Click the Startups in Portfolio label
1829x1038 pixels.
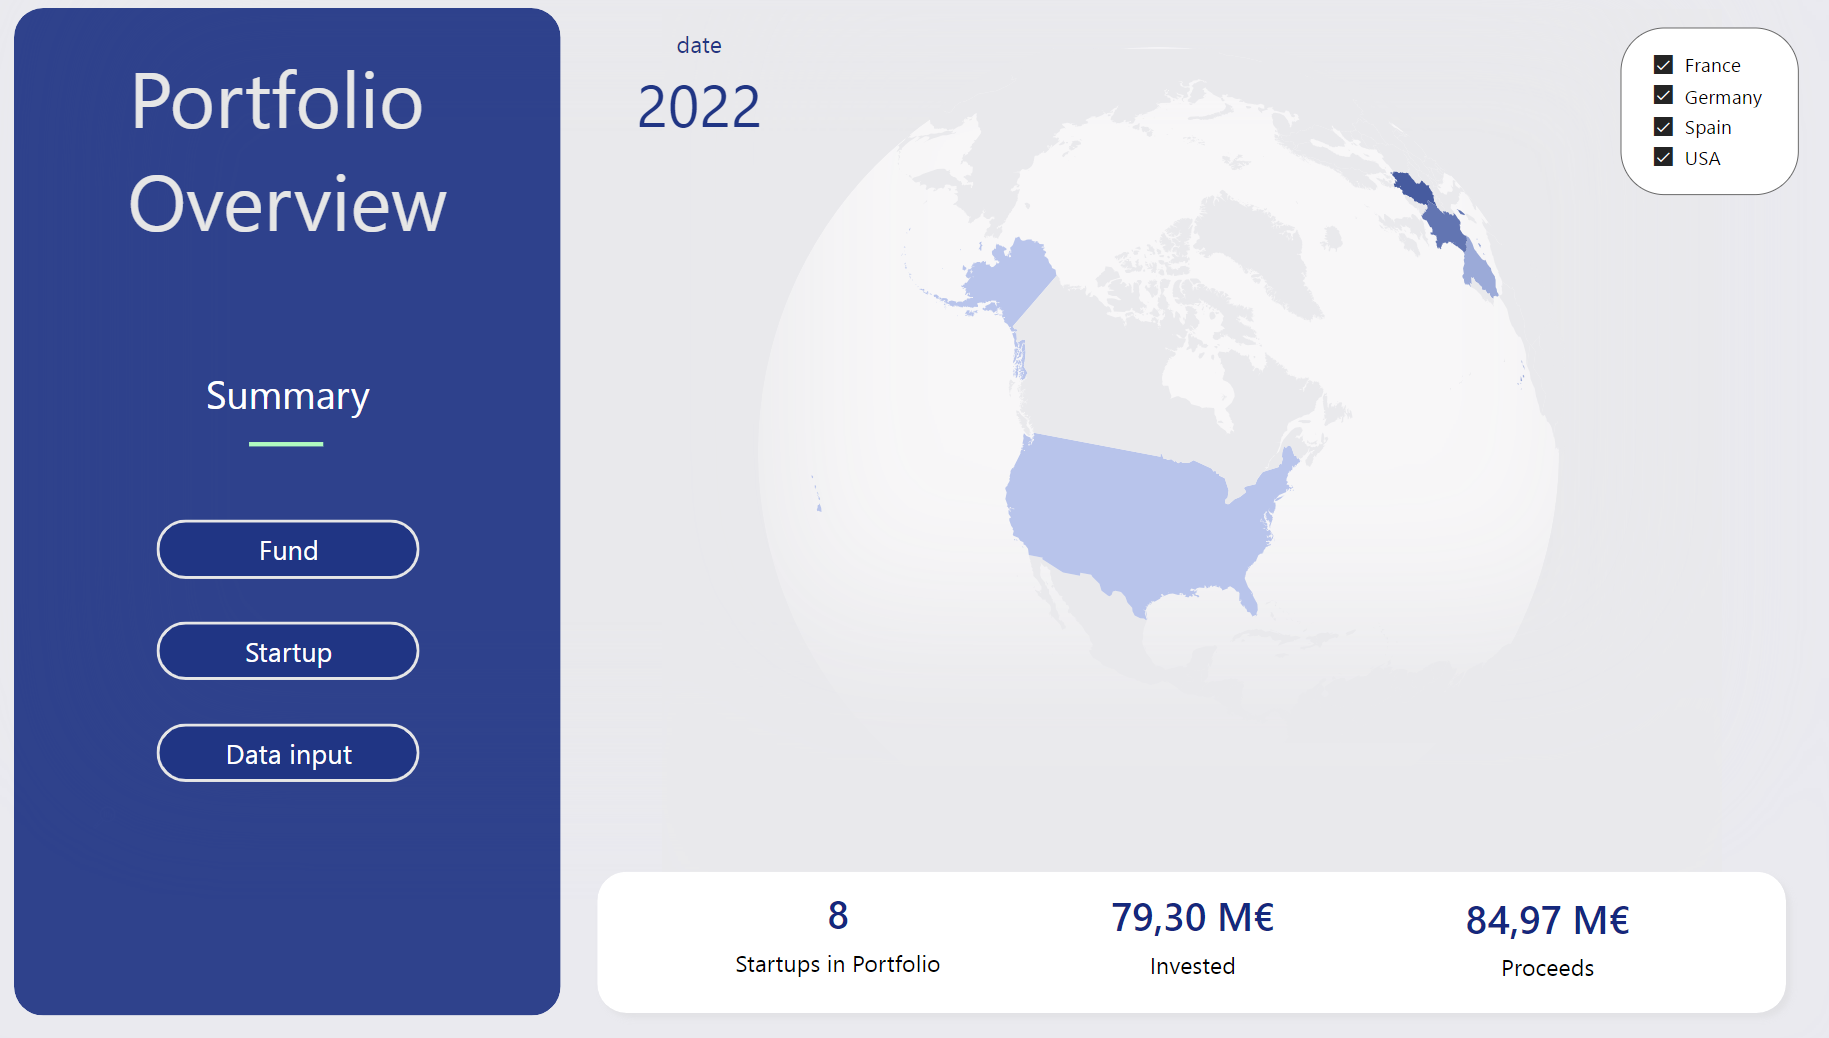pyautogui.click(x=838, y=964)
